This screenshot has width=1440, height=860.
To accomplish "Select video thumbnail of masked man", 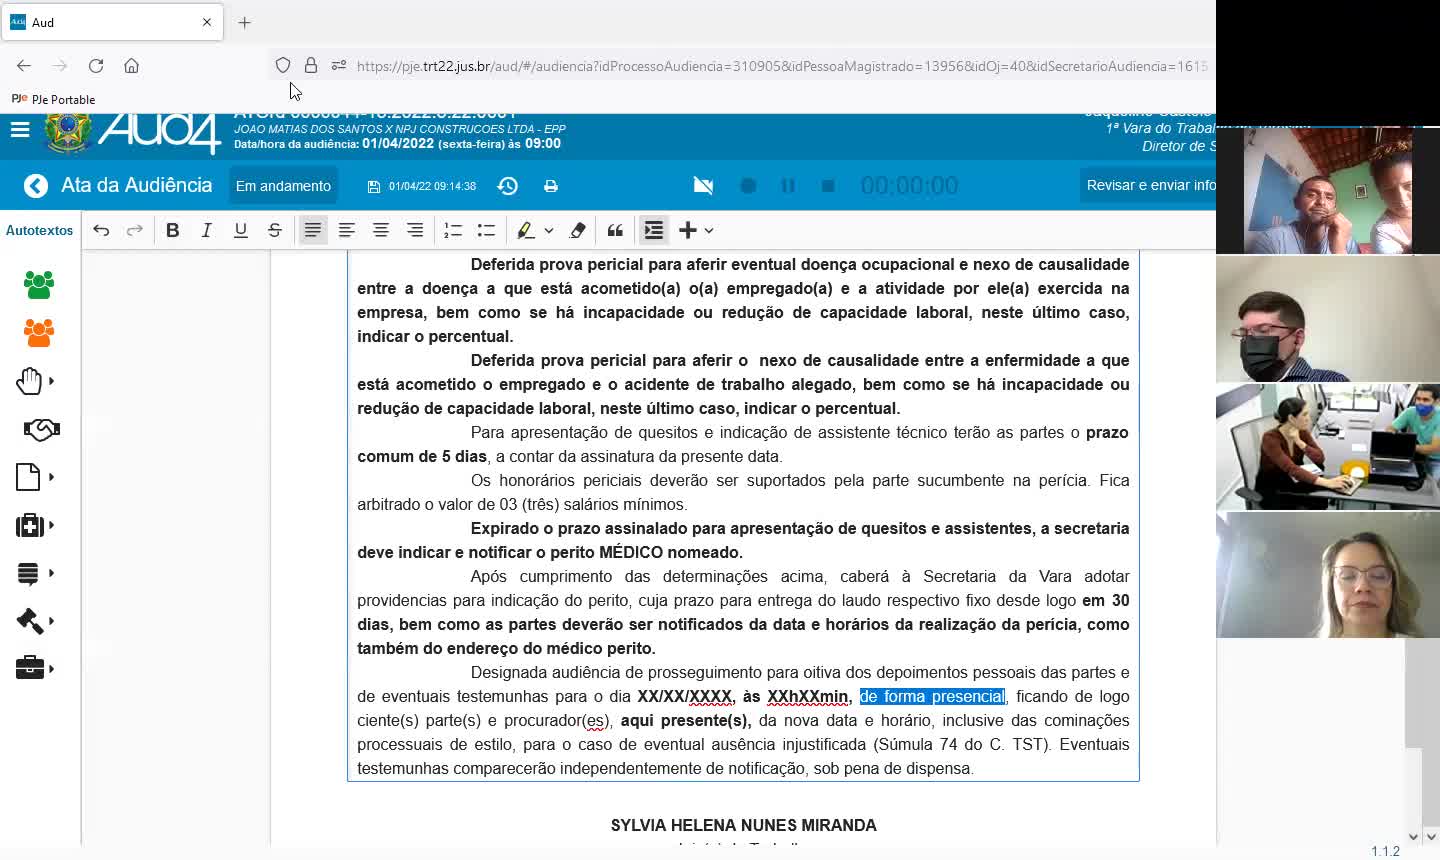I will coord(1328,319).
